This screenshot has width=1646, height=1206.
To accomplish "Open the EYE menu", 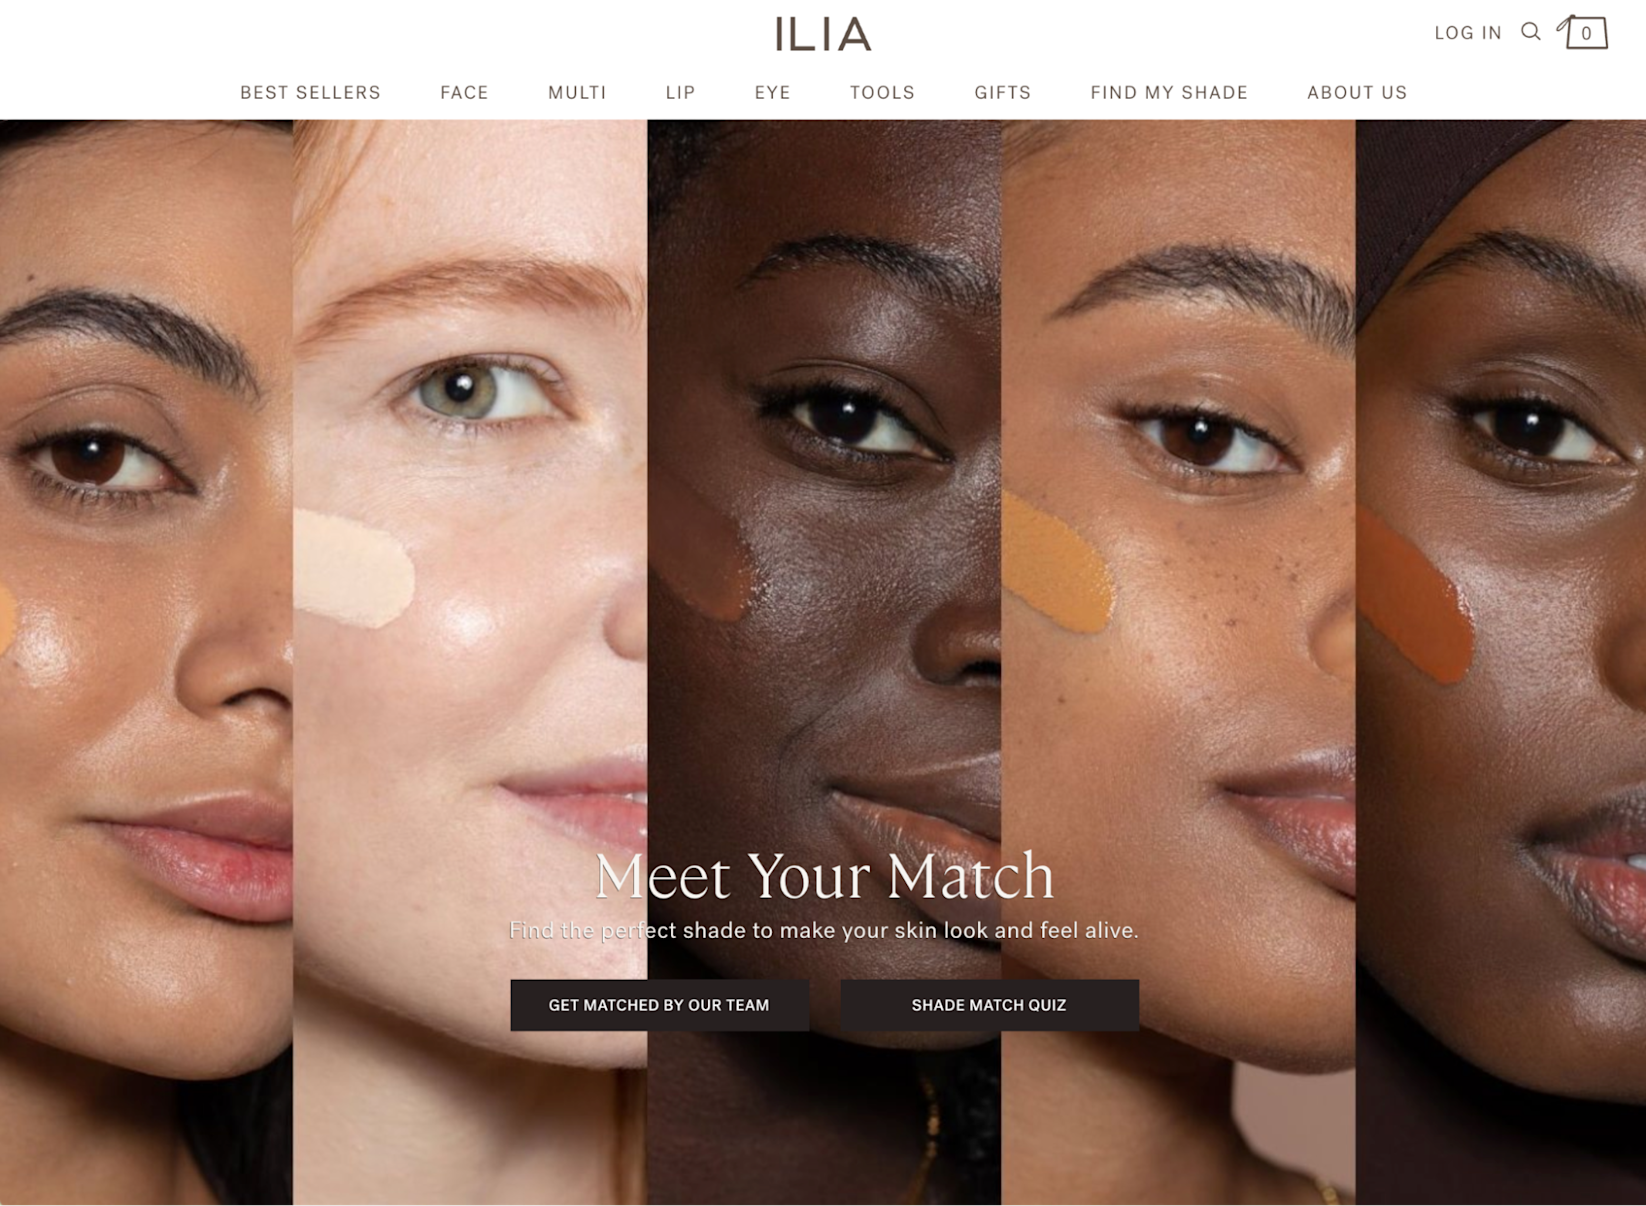I will 772,92.
